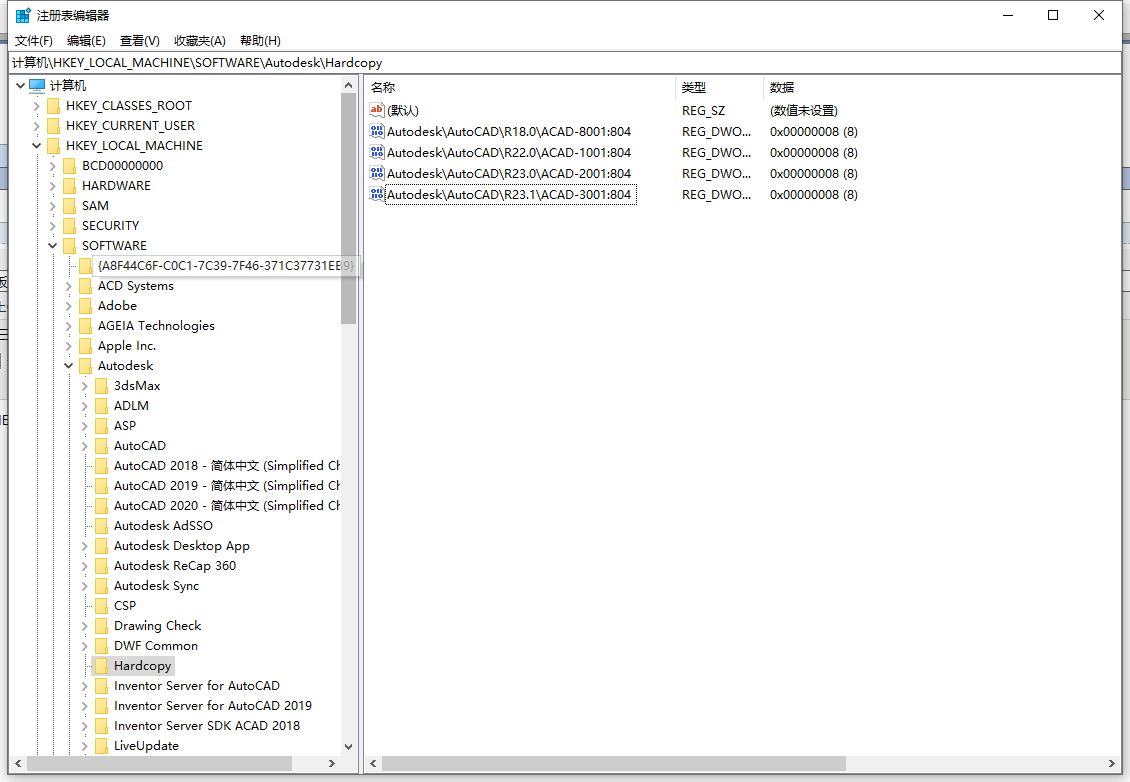The height and width of the screenshot is (782, 1130).
Task: Select the Autodesk AdSSO key
Action: coord(164,526)
